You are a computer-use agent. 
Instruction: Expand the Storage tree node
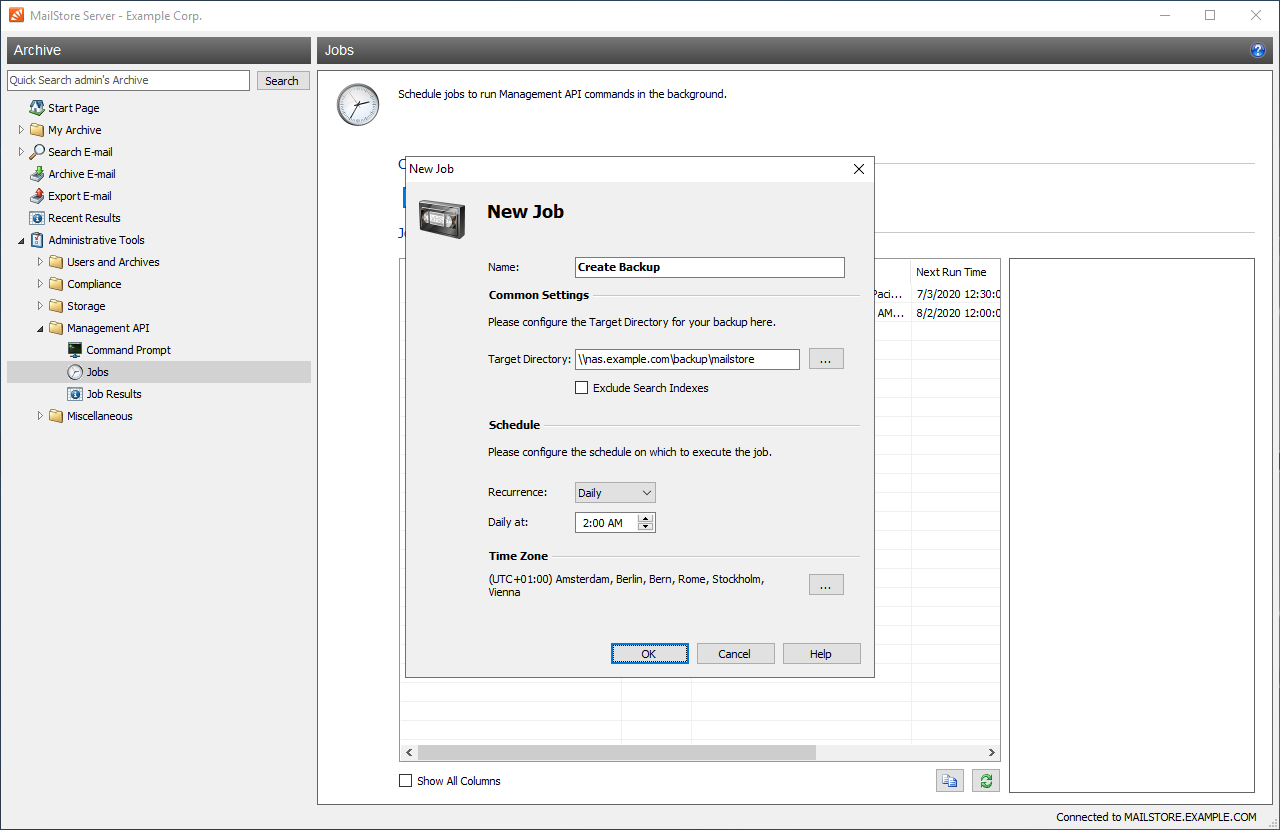40,306
